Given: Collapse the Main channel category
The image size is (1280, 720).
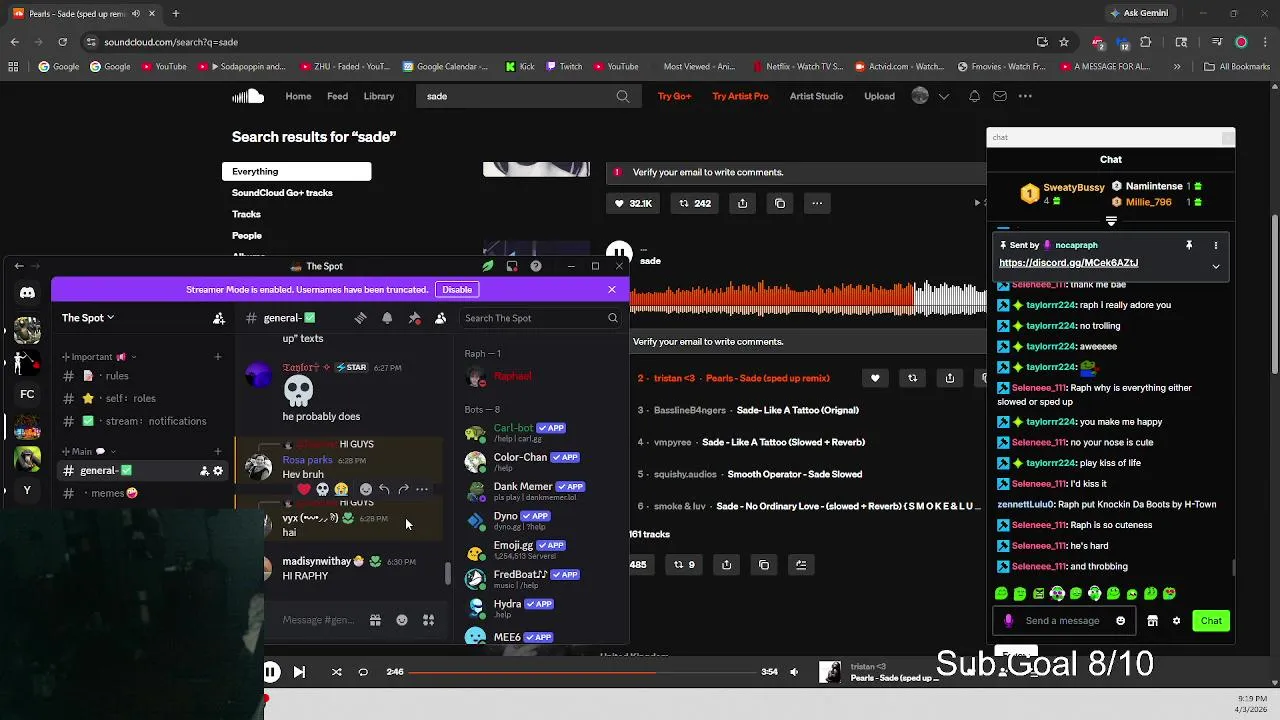Looking at the screenshot, I should click(90, 451).
